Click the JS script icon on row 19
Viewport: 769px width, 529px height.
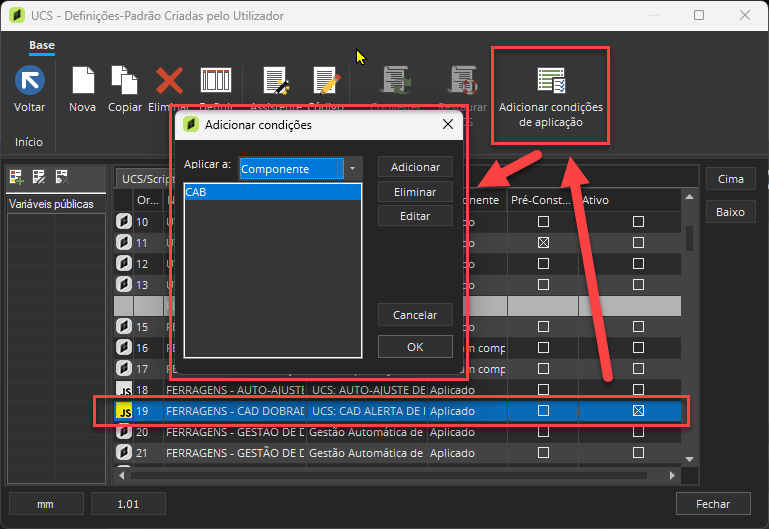[124, 411]
